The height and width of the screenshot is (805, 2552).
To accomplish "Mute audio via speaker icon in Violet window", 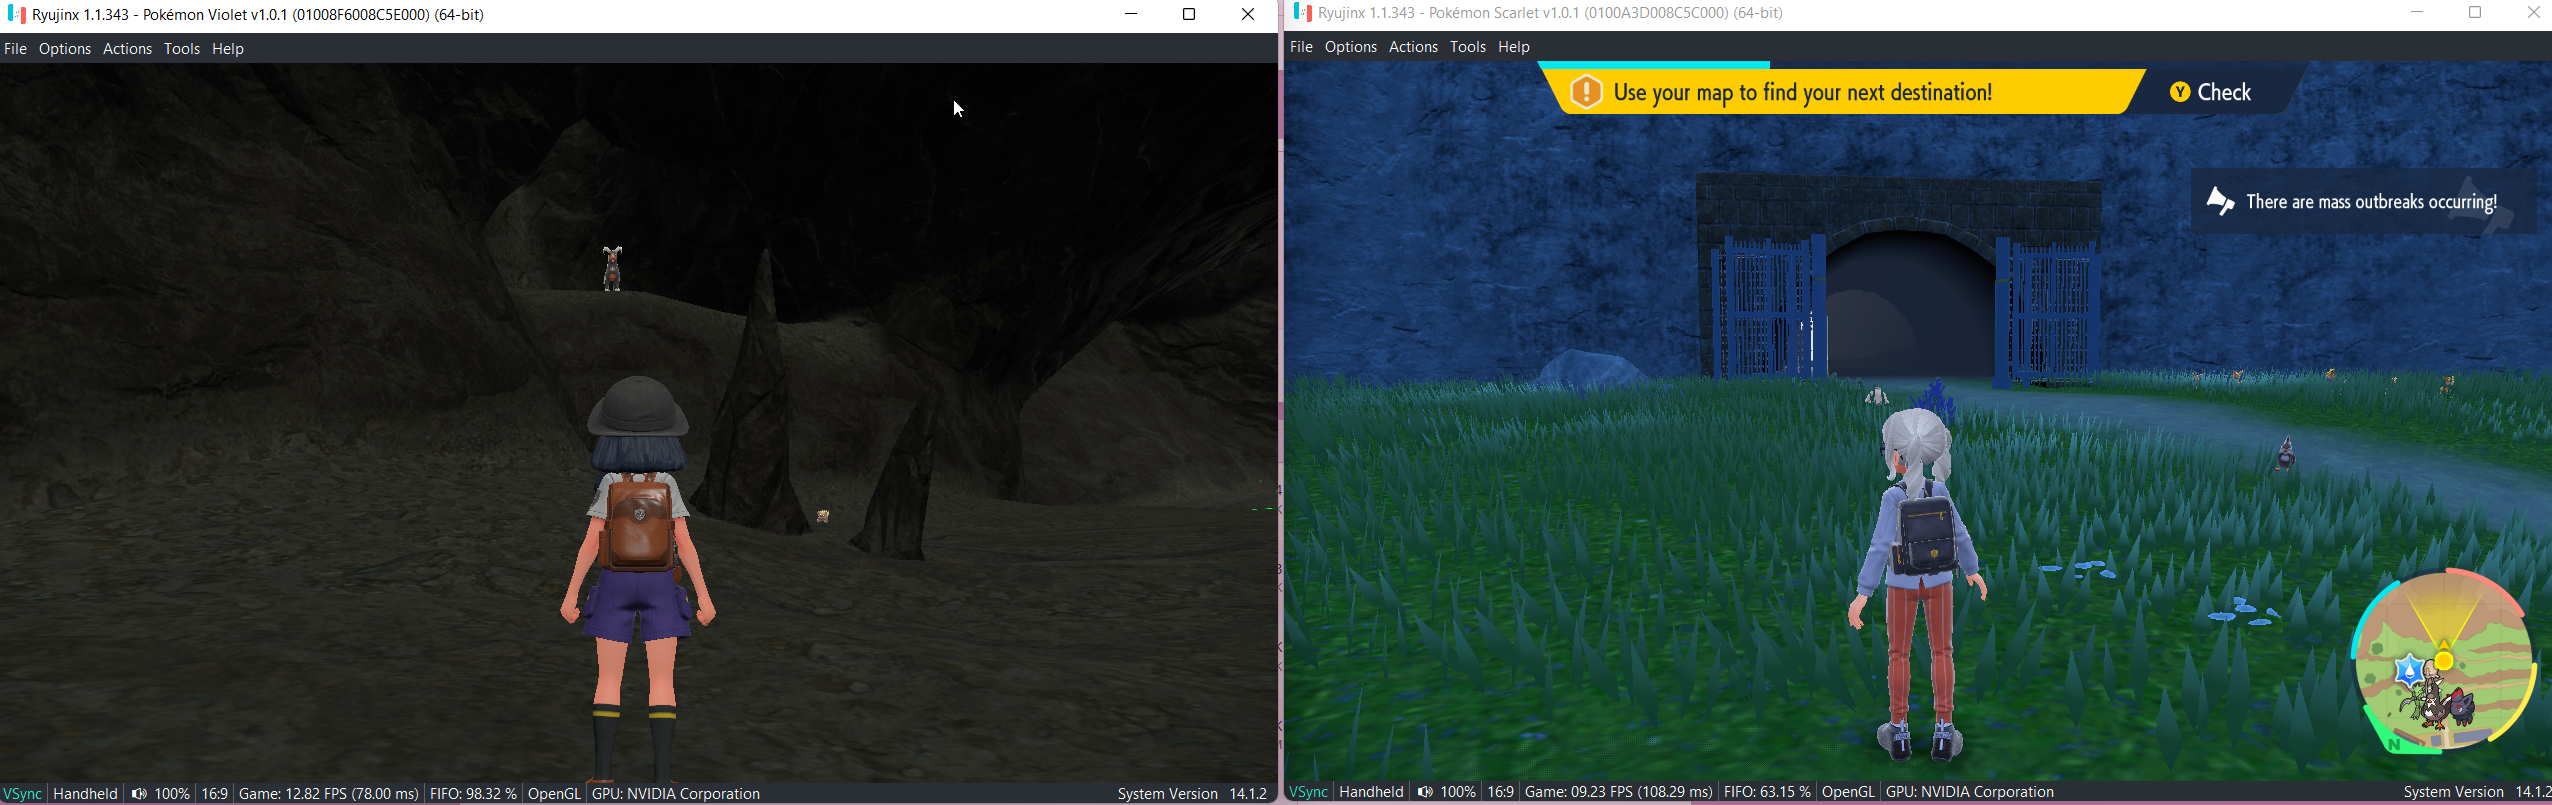I will (139, 794).
